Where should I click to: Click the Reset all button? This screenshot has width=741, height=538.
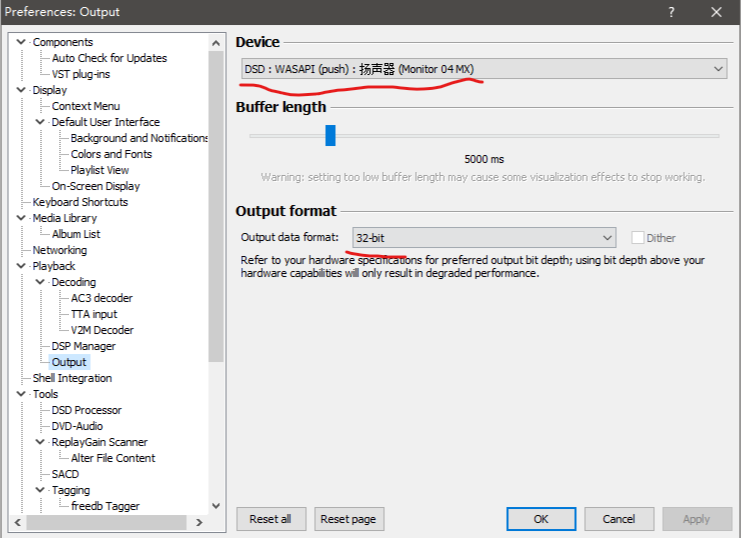270,519
